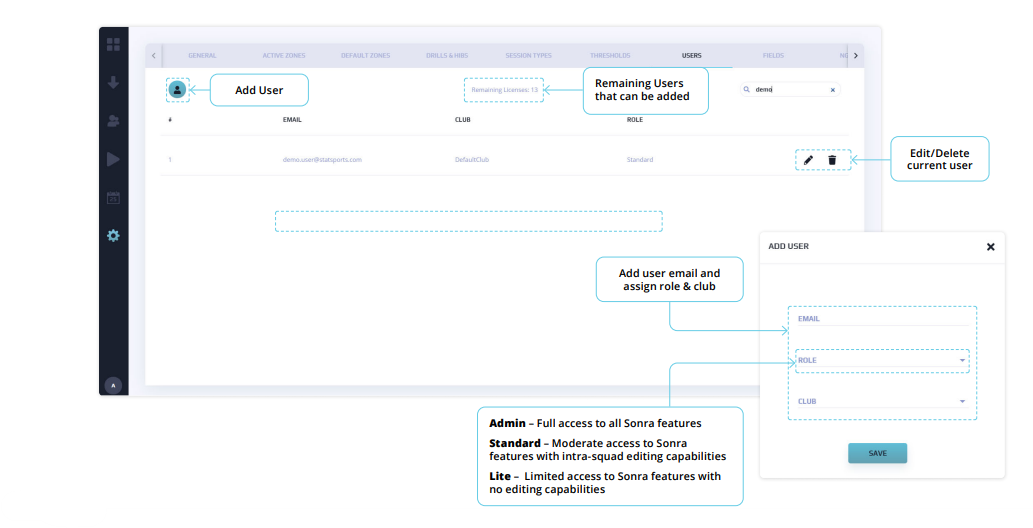Close the Add User dialog
Screen dimensions: 1033x528
point(990,247)
